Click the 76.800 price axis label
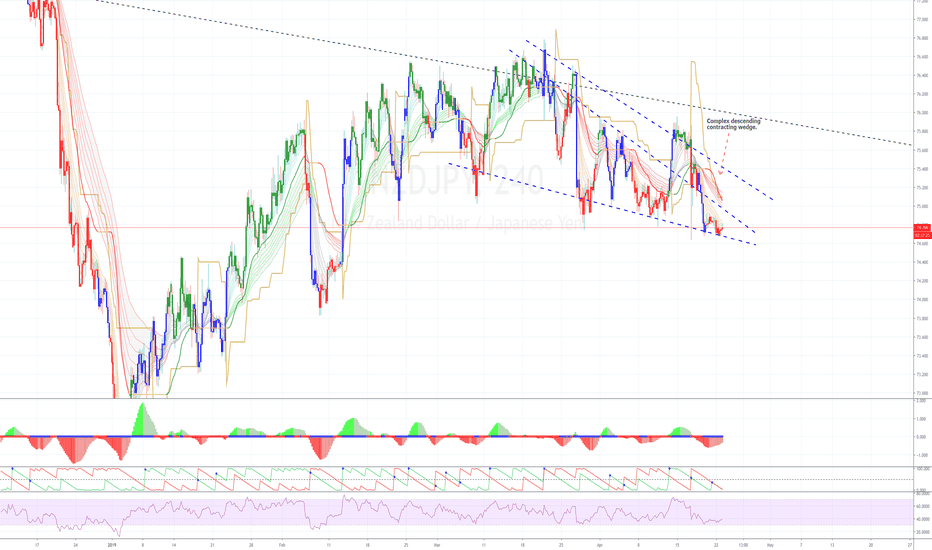932x550 pixels. 923,38
